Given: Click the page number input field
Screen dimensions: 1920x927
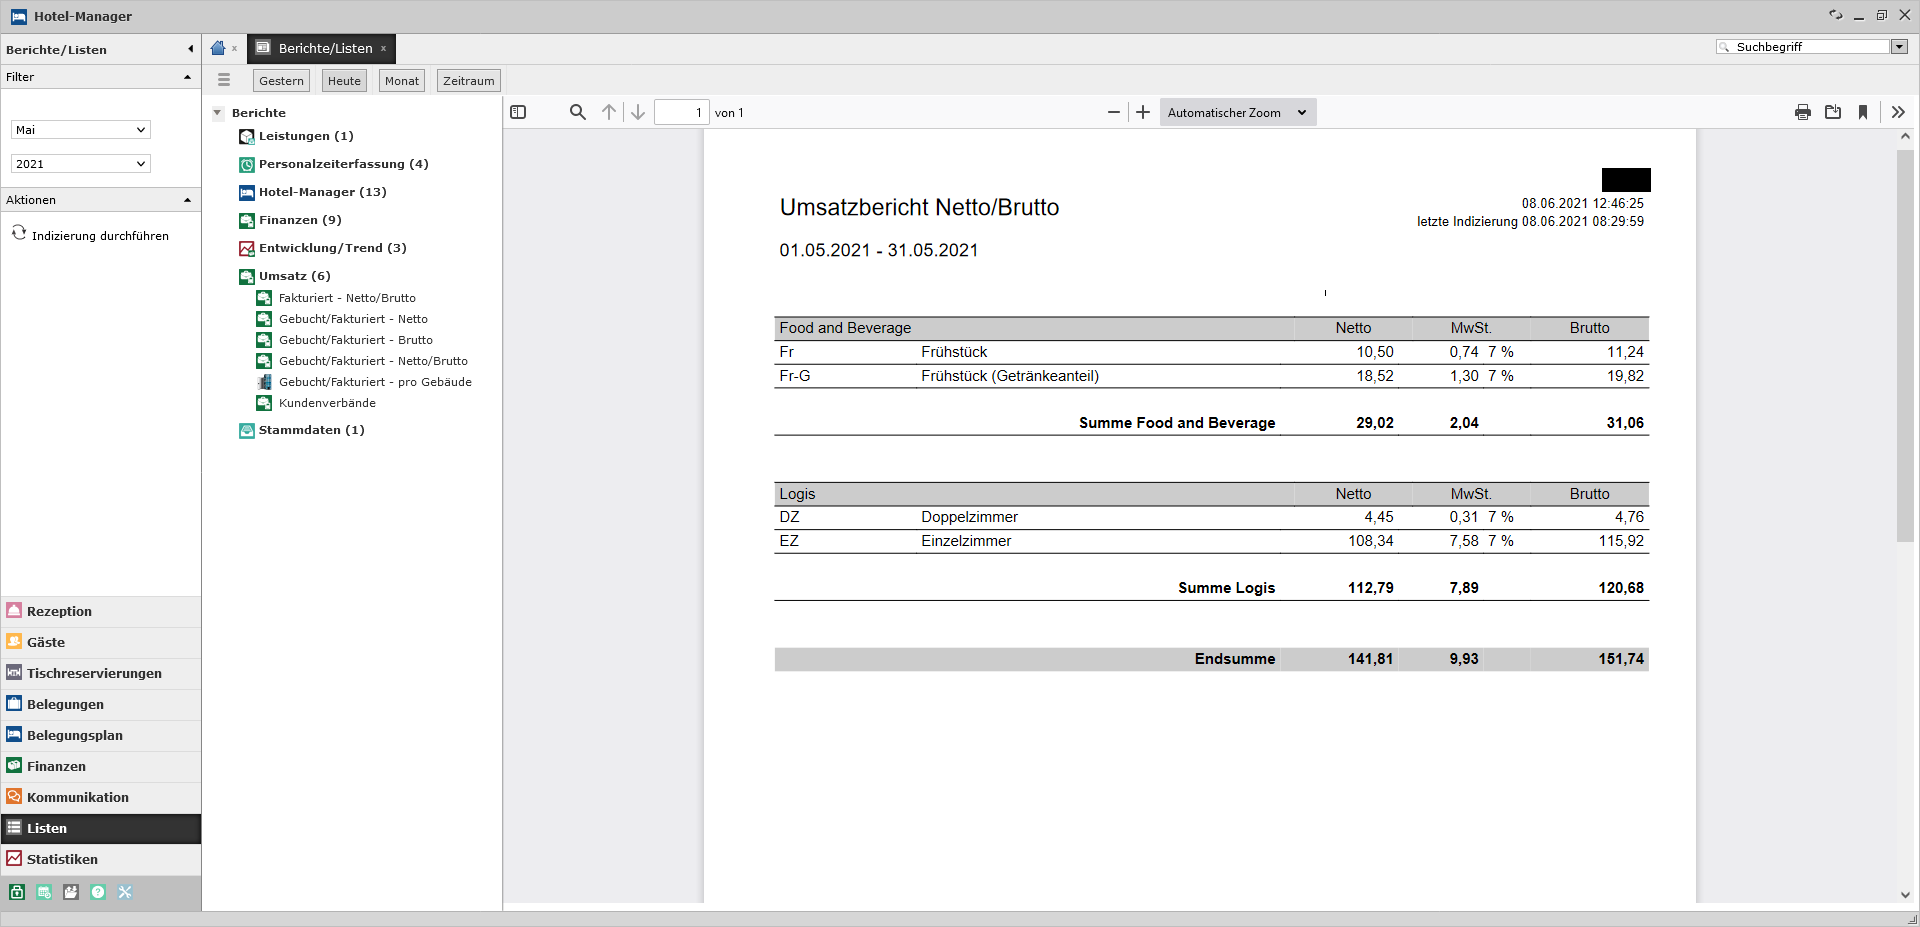Looking at the screenshot, I should click(682, 112).
